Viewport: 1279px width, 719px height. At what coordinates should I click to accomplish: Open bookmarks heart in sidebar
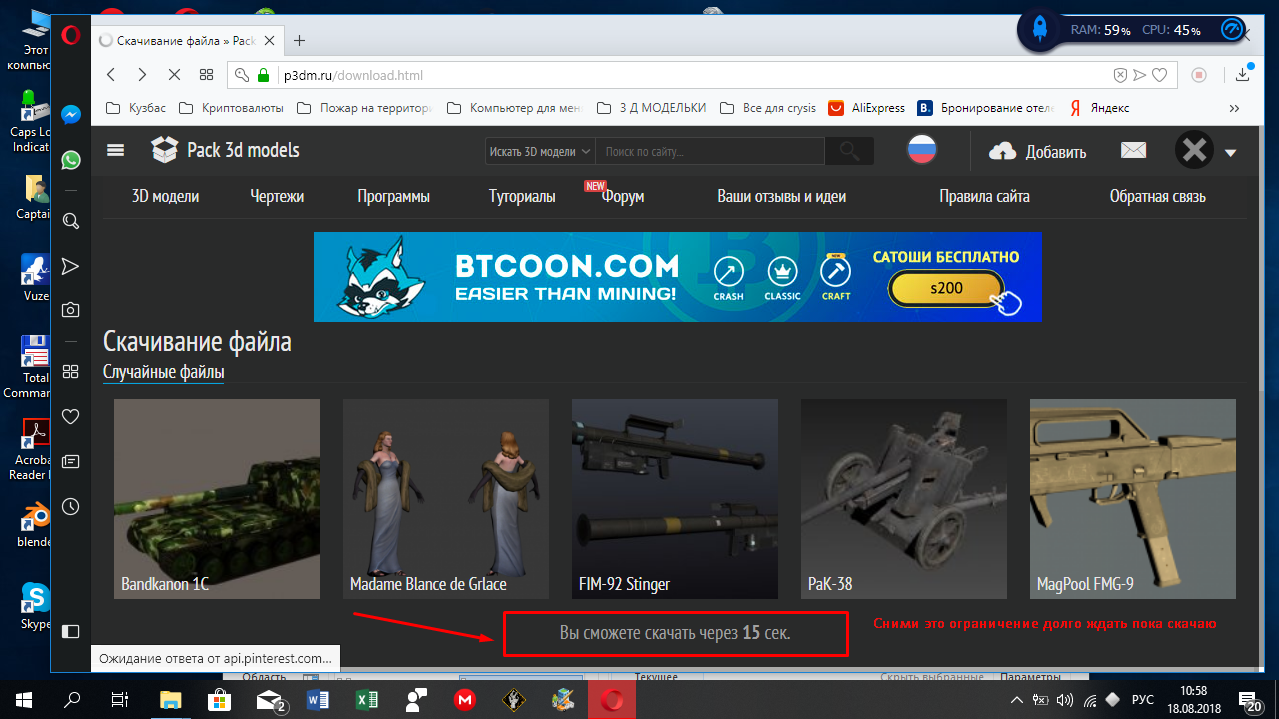(x=70, y=416)
